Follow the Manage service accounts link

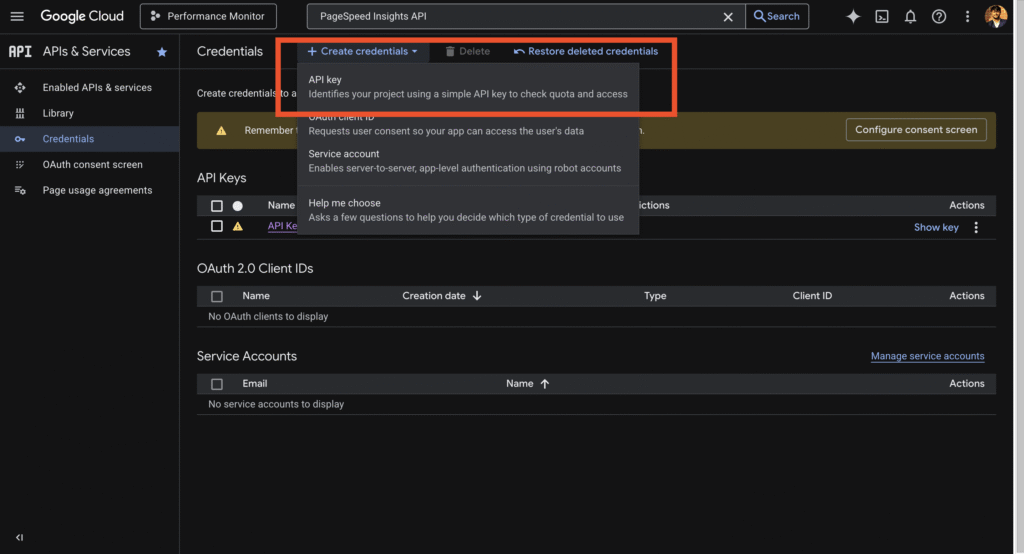click(x=927, y=356)
